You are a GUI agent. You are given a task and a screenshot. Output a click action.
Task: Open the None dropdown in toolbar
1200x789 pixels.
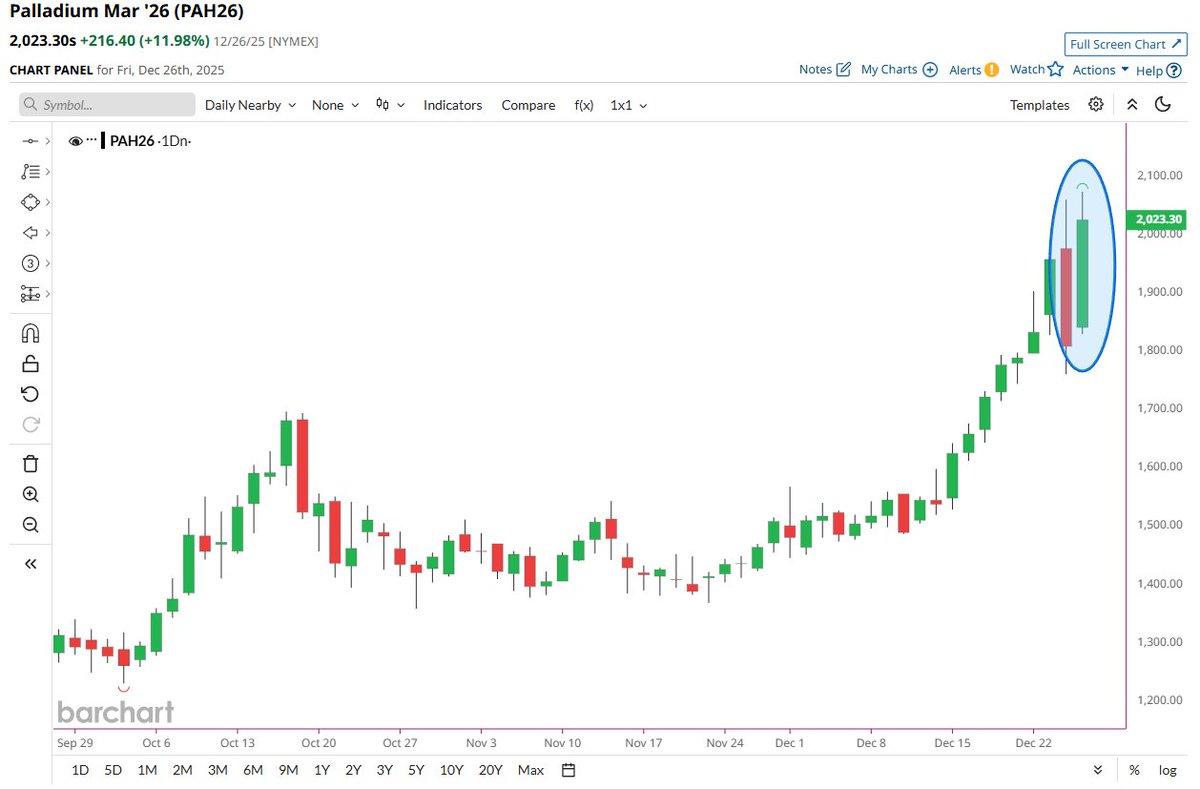(336, 105)
